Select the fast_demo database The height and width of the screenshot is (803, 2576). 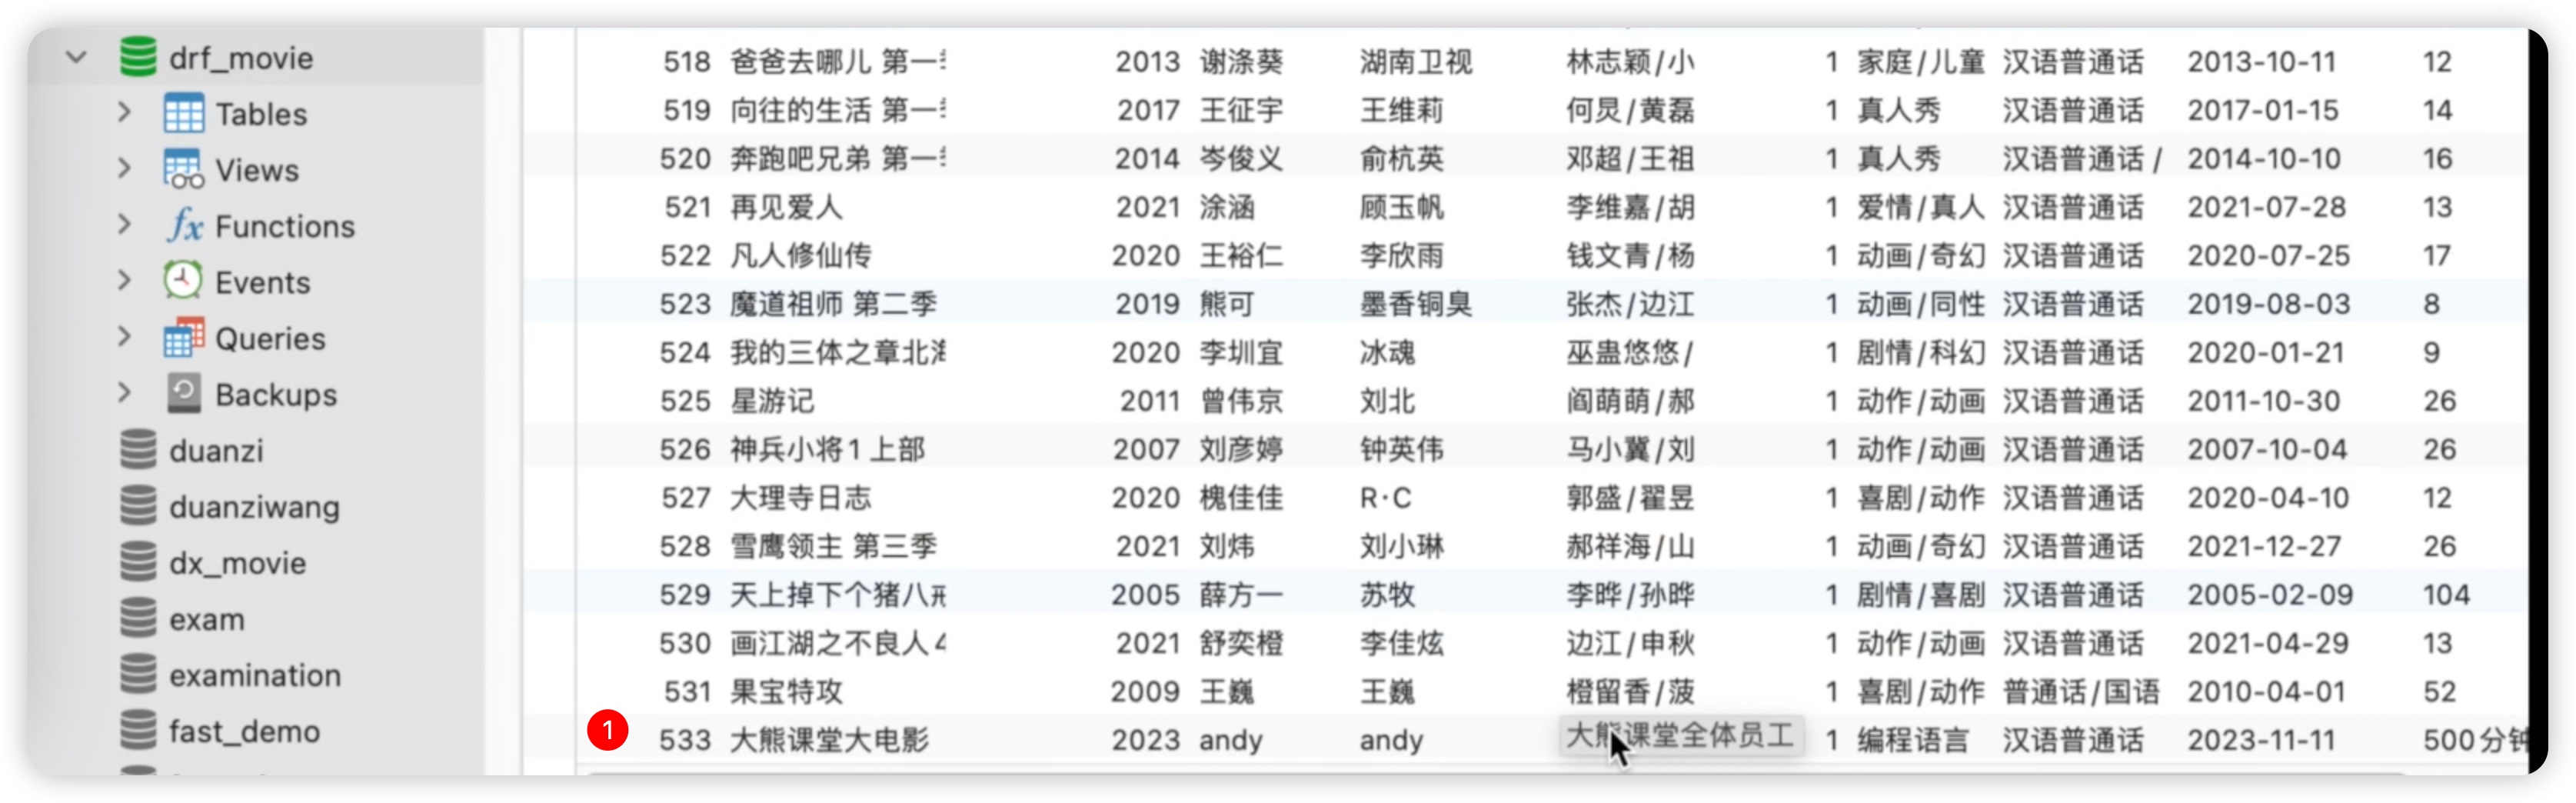[x=245, y=731]
